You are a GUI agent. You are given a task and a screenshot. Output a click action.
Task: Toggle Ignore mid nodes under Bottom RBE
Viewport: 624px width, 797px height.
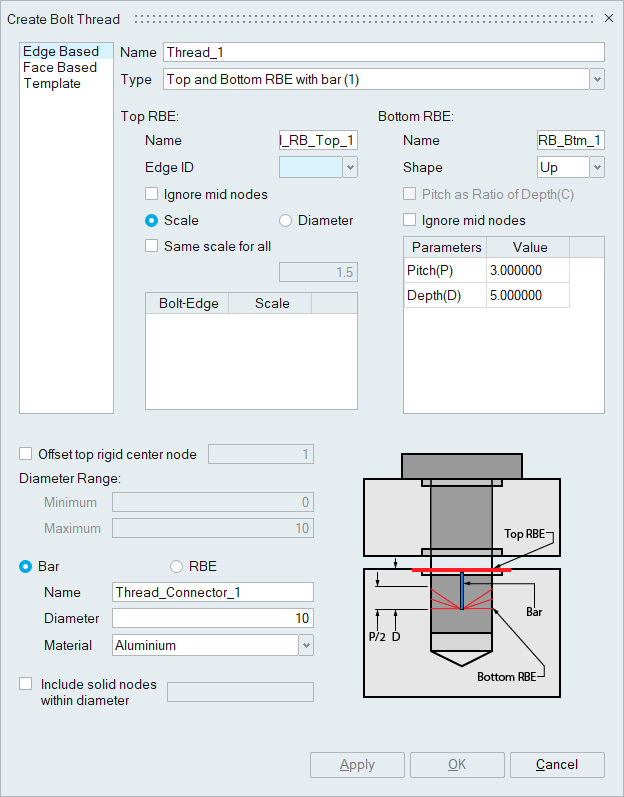[410, 220]
